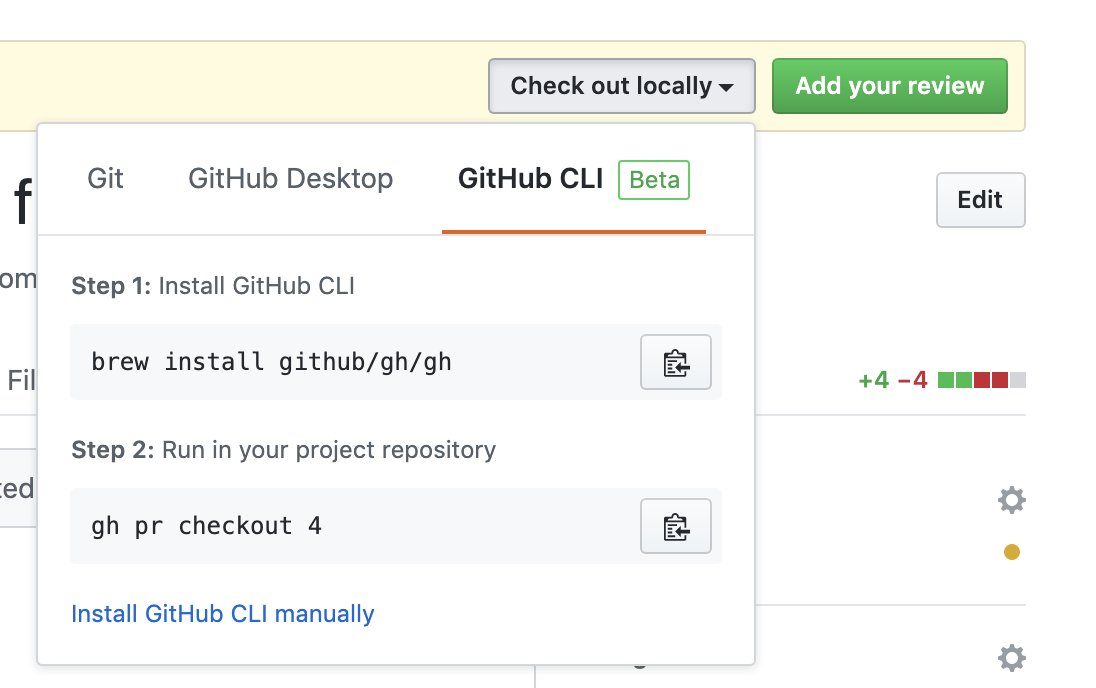
Task: Click the Step 2: Run in your project repository text
Action: click(x=284, y=450)
